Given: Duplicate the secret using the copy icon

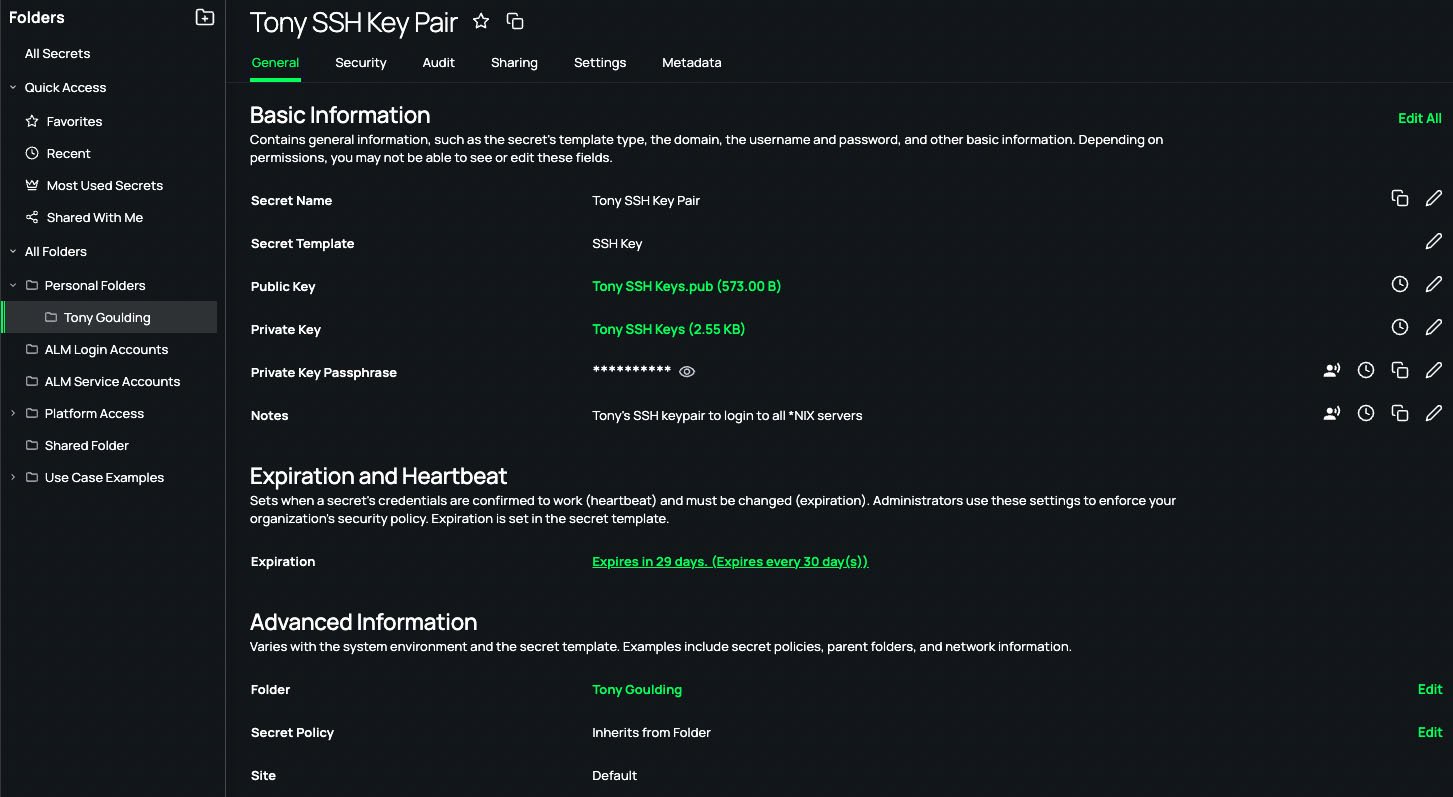Looking at the screenshot, I should pos(514,21).
